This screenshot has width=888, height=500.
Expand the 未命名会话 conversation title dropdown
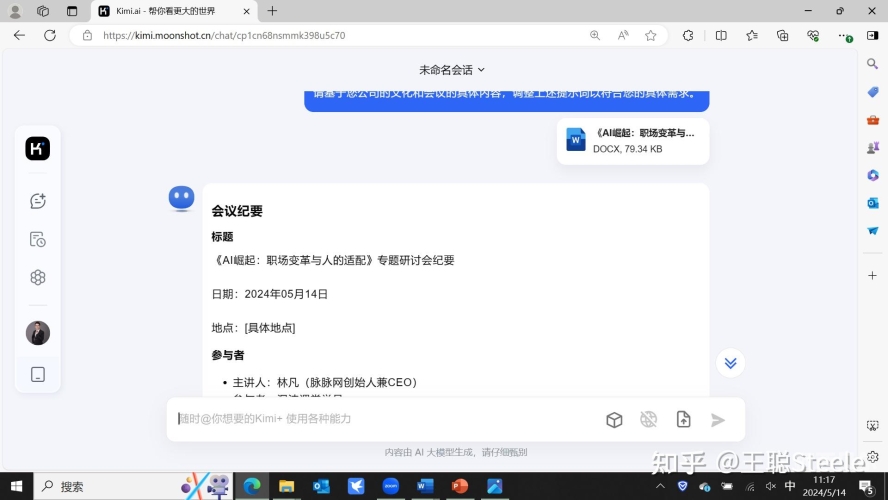451,70
